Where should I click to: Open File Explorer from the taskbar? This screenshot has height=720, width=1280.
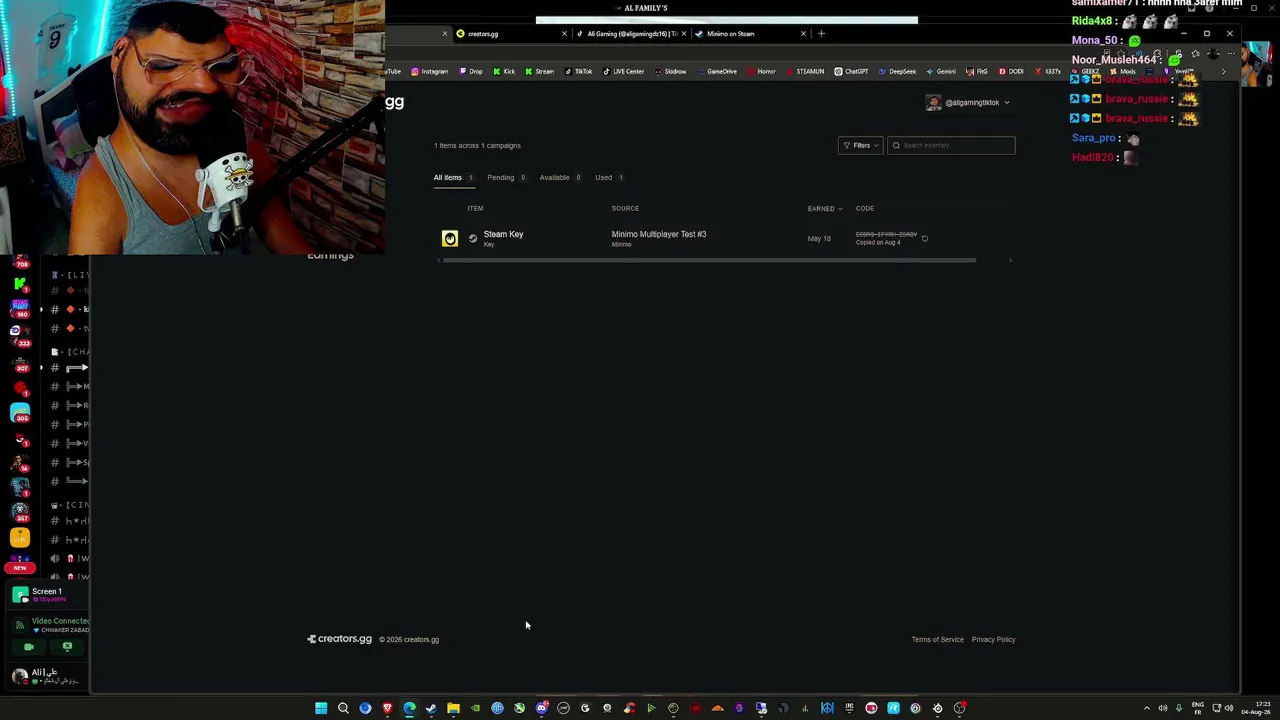tap(453, 708)
